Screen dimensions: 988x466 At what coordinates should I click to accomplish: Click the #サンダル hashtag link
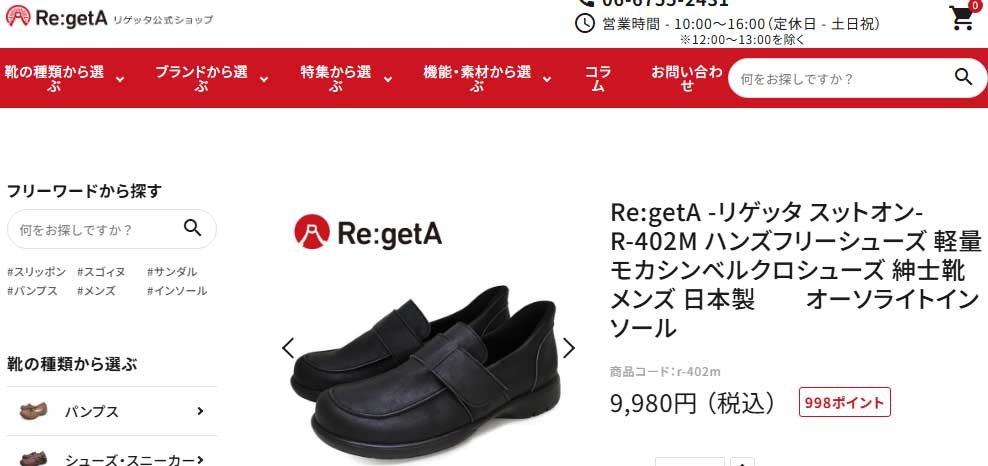coord(172,272)
